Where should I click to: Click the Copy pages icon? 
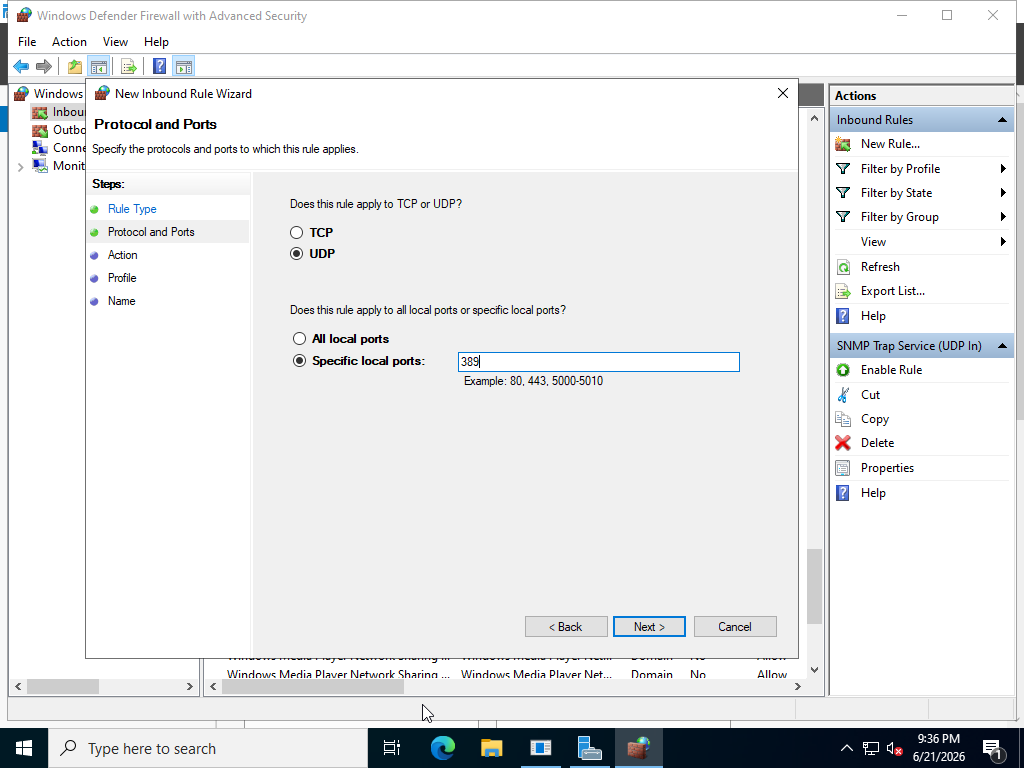[843, 419]
